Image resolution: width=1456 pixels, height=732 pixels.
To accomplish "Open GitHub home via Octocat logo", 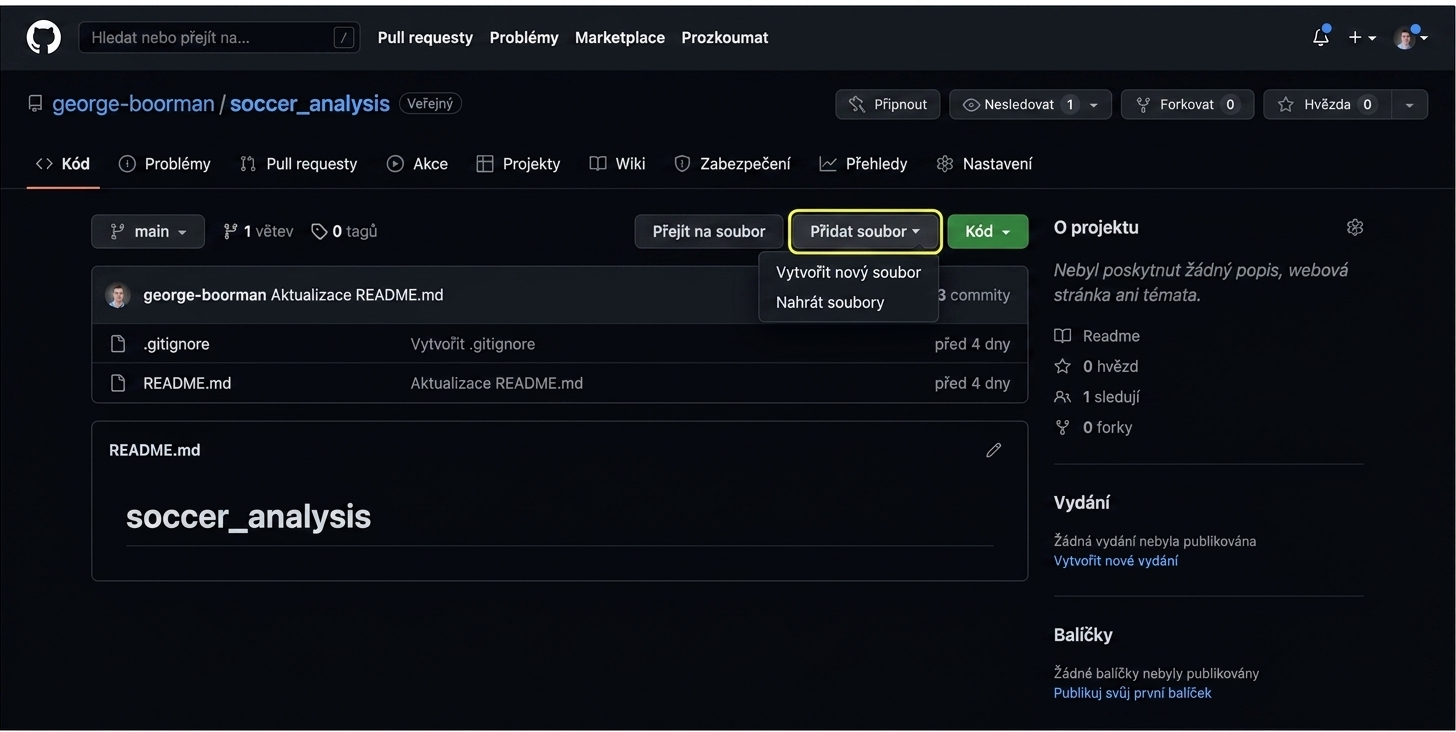I will [x=44, y=38].
